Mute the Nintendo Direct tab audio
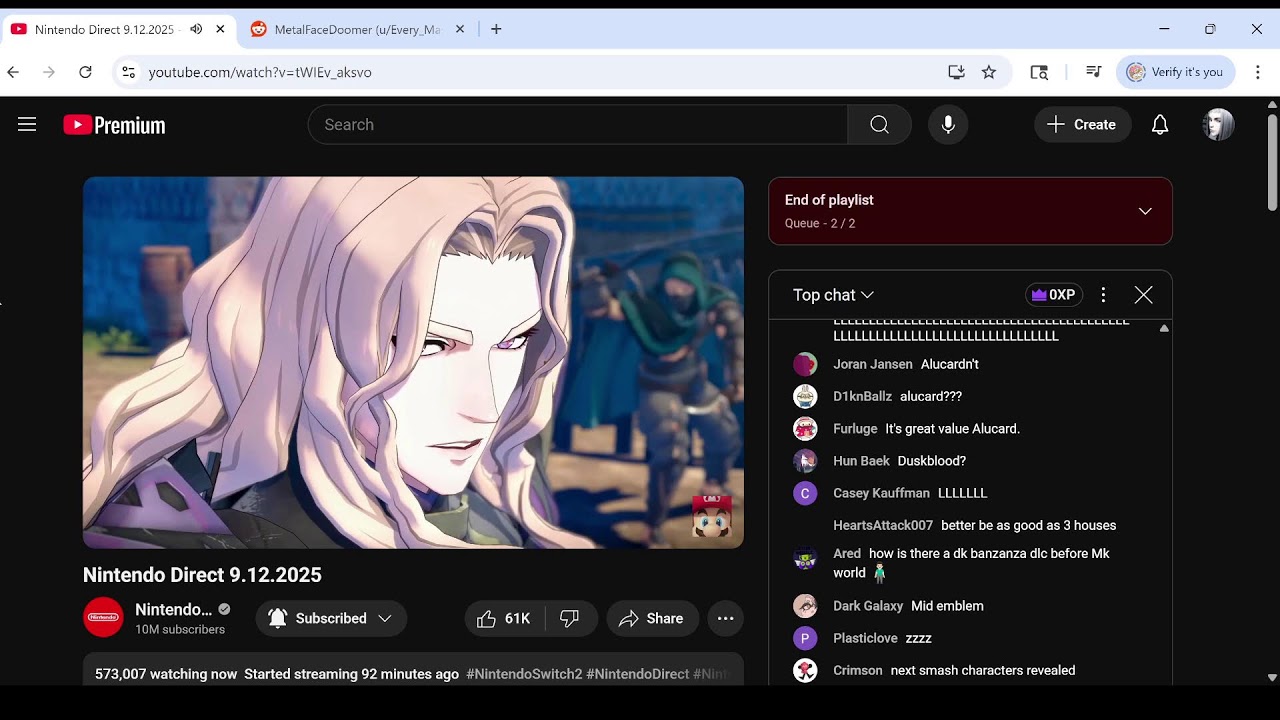 click(196, 29)
